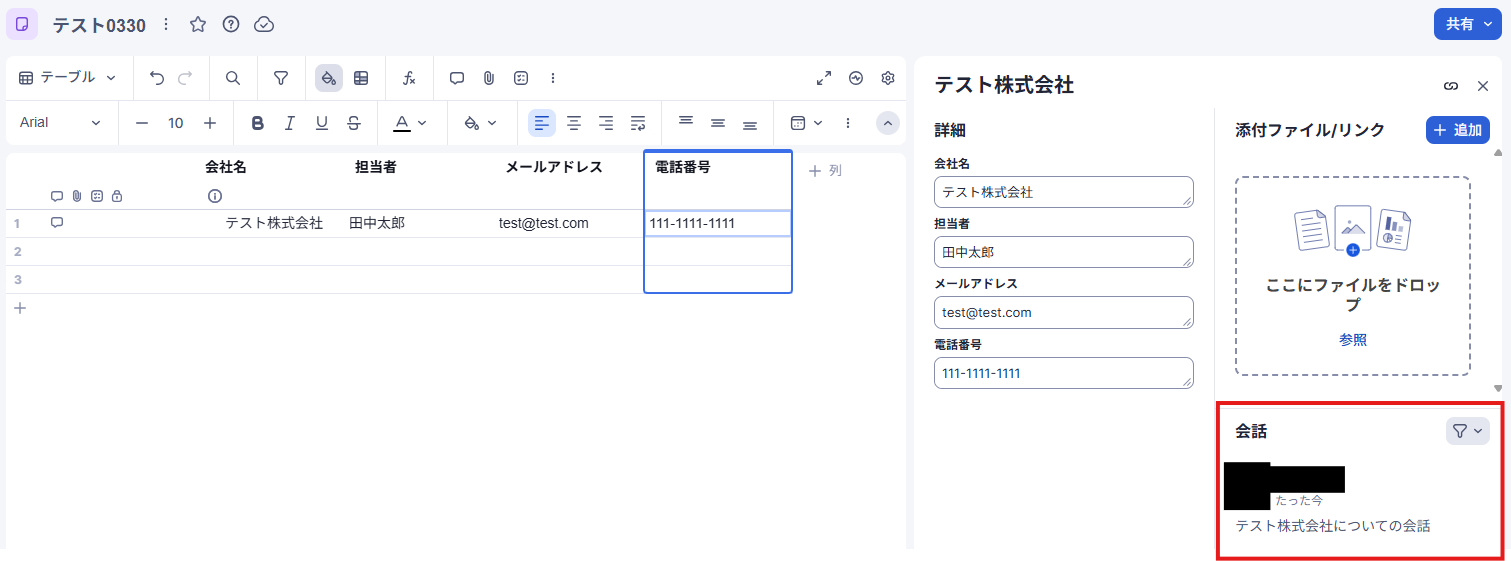
Task: Click the paperclip attachments icon in the toolbar
Action: [489, 78]
